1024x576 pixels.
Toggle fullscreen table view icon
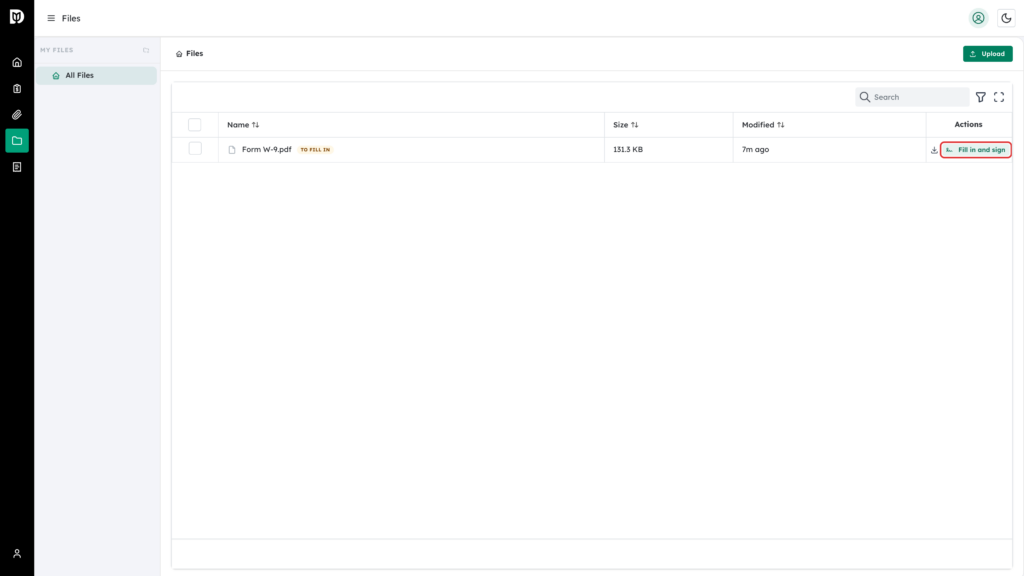999,97
